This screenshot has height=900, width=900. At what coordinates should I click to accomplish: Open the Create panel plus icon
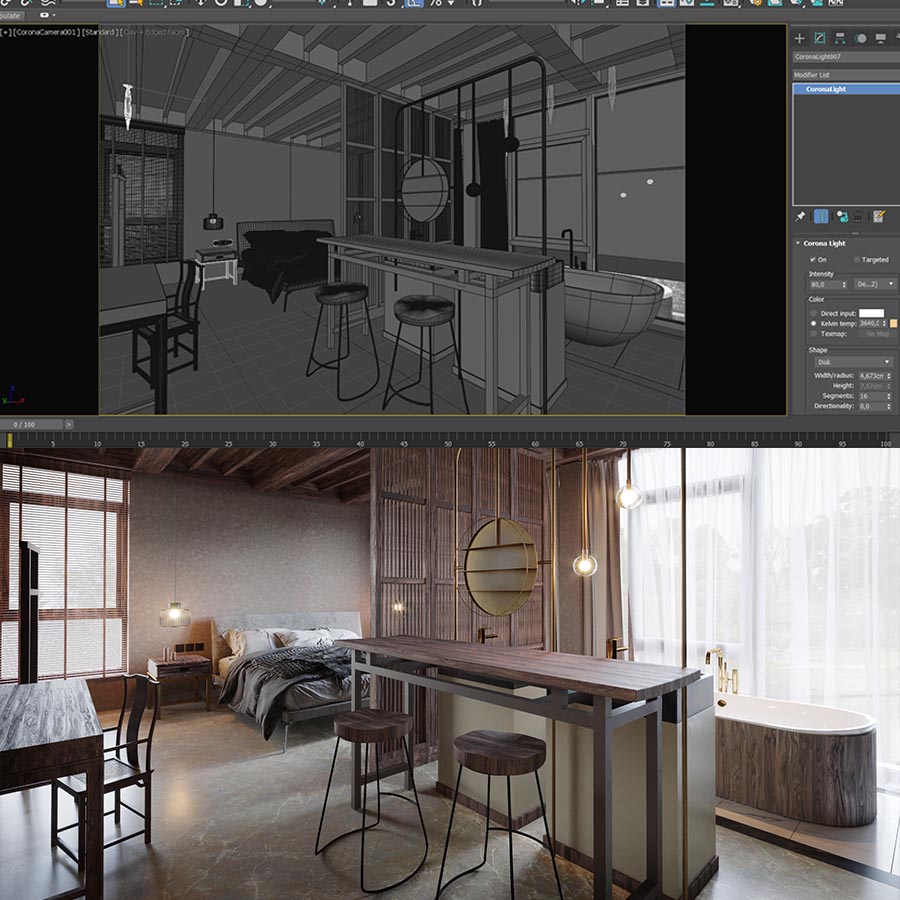[x=799, y=38]
